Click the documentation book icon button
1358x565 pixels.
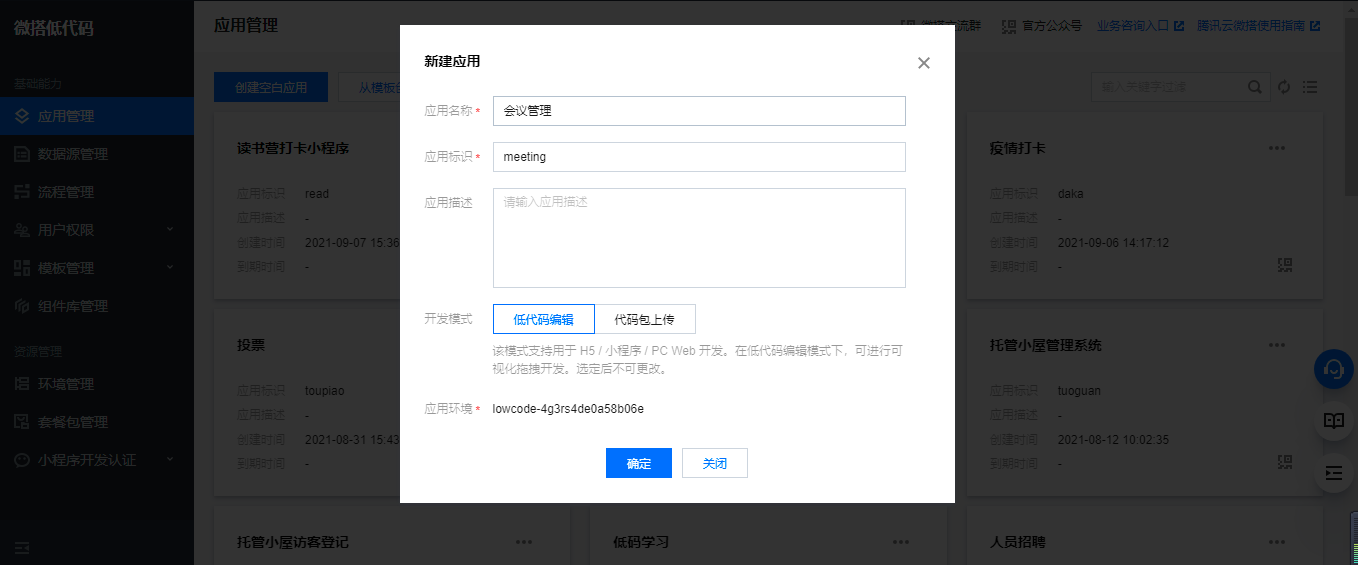pyautogui.click(x=1333, y=421)
